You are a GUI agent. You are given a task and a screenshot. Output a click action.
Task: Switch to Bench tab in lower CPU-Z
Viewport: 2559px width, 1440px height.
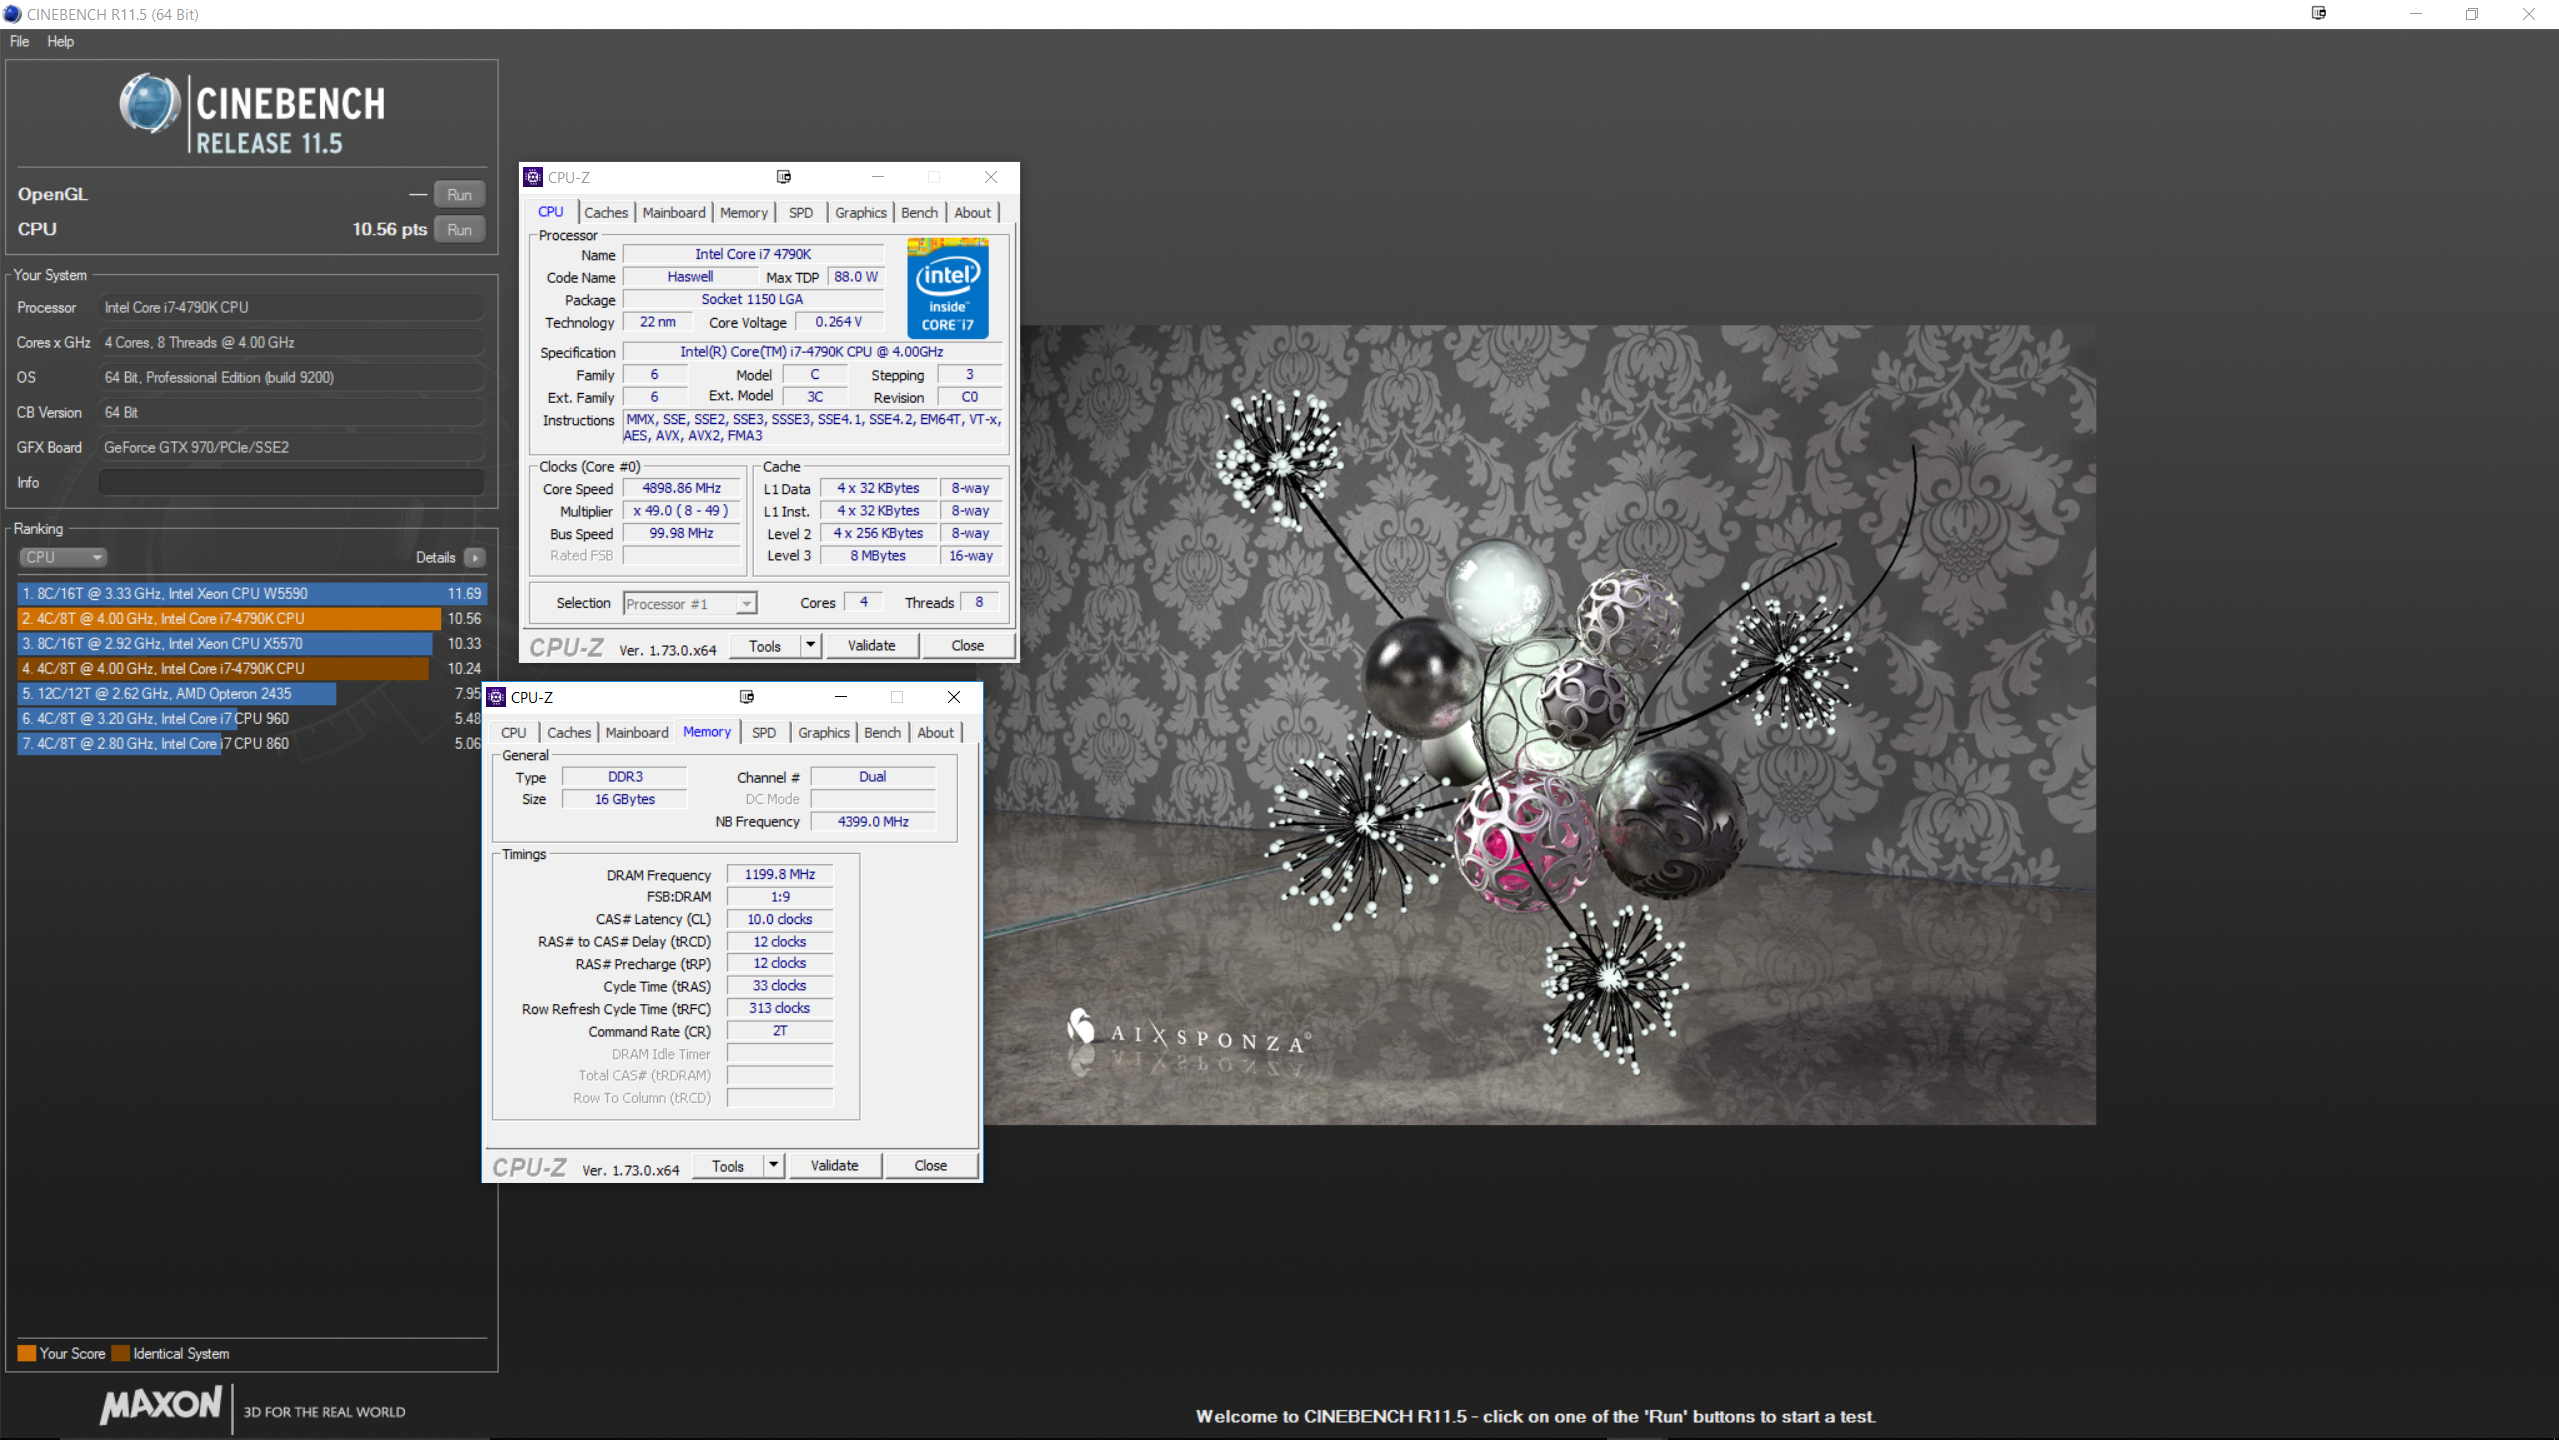pyautogui.click(x=883, y=732)
